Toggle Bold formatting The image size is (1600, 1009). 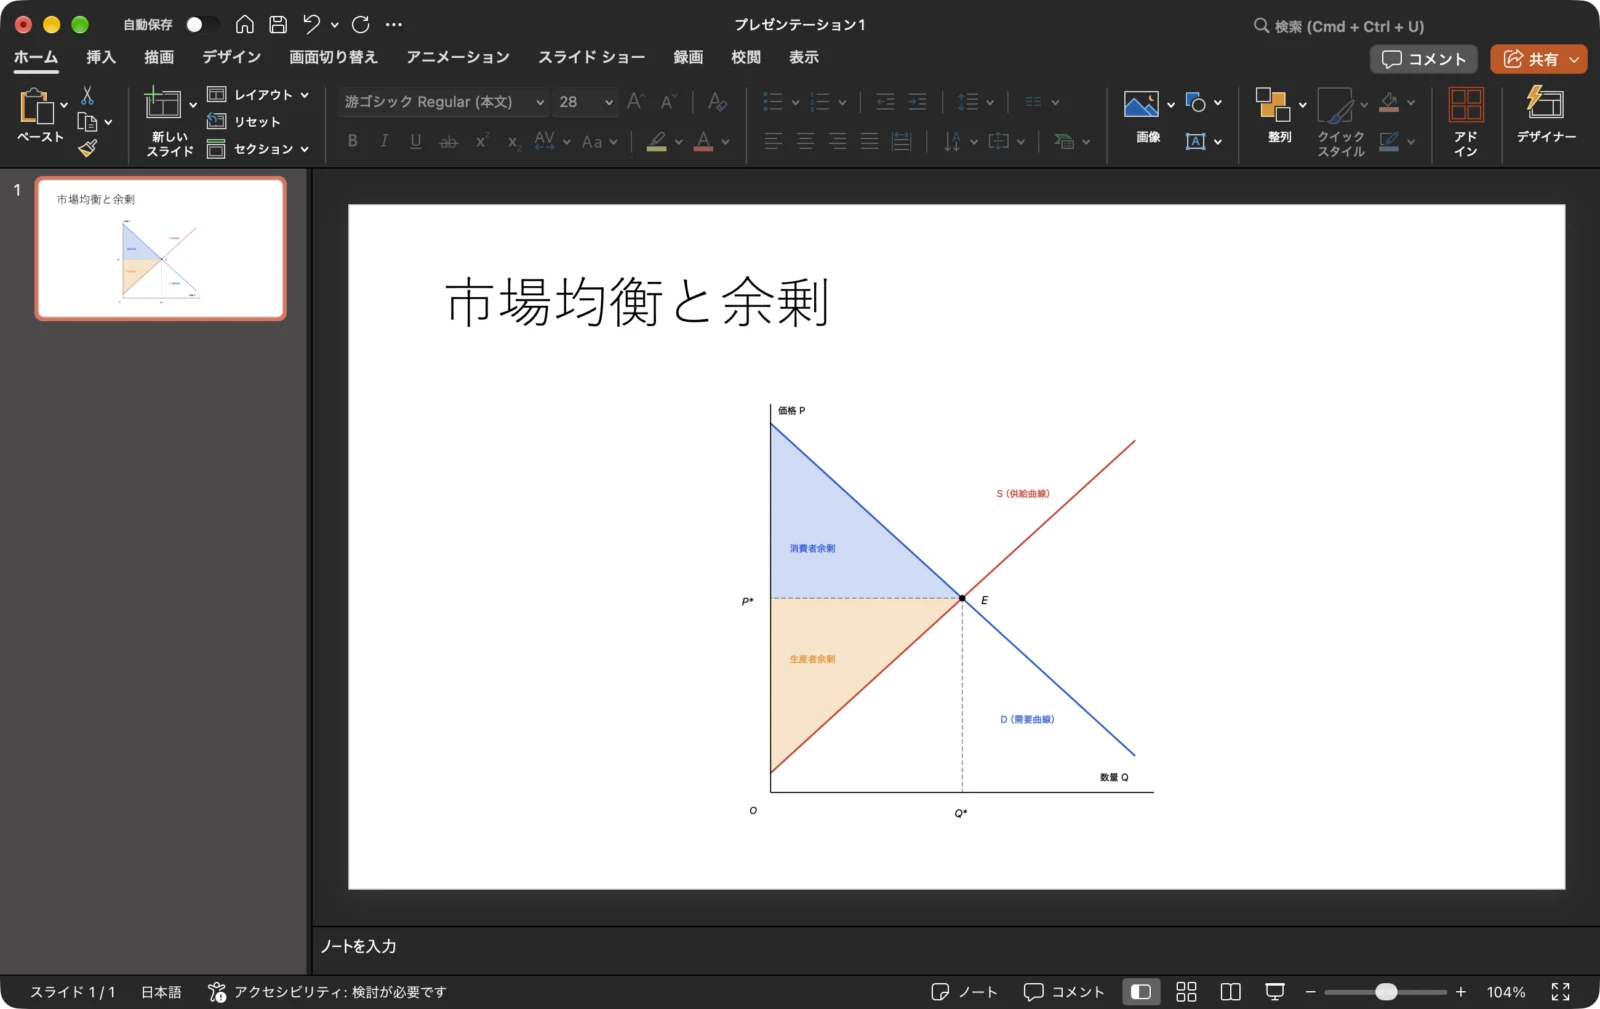[x=353, y=142]
